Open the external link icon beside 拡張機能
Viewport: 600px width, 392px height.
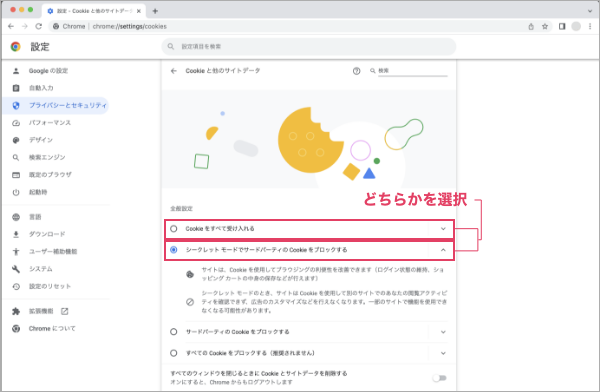[65, 311]
